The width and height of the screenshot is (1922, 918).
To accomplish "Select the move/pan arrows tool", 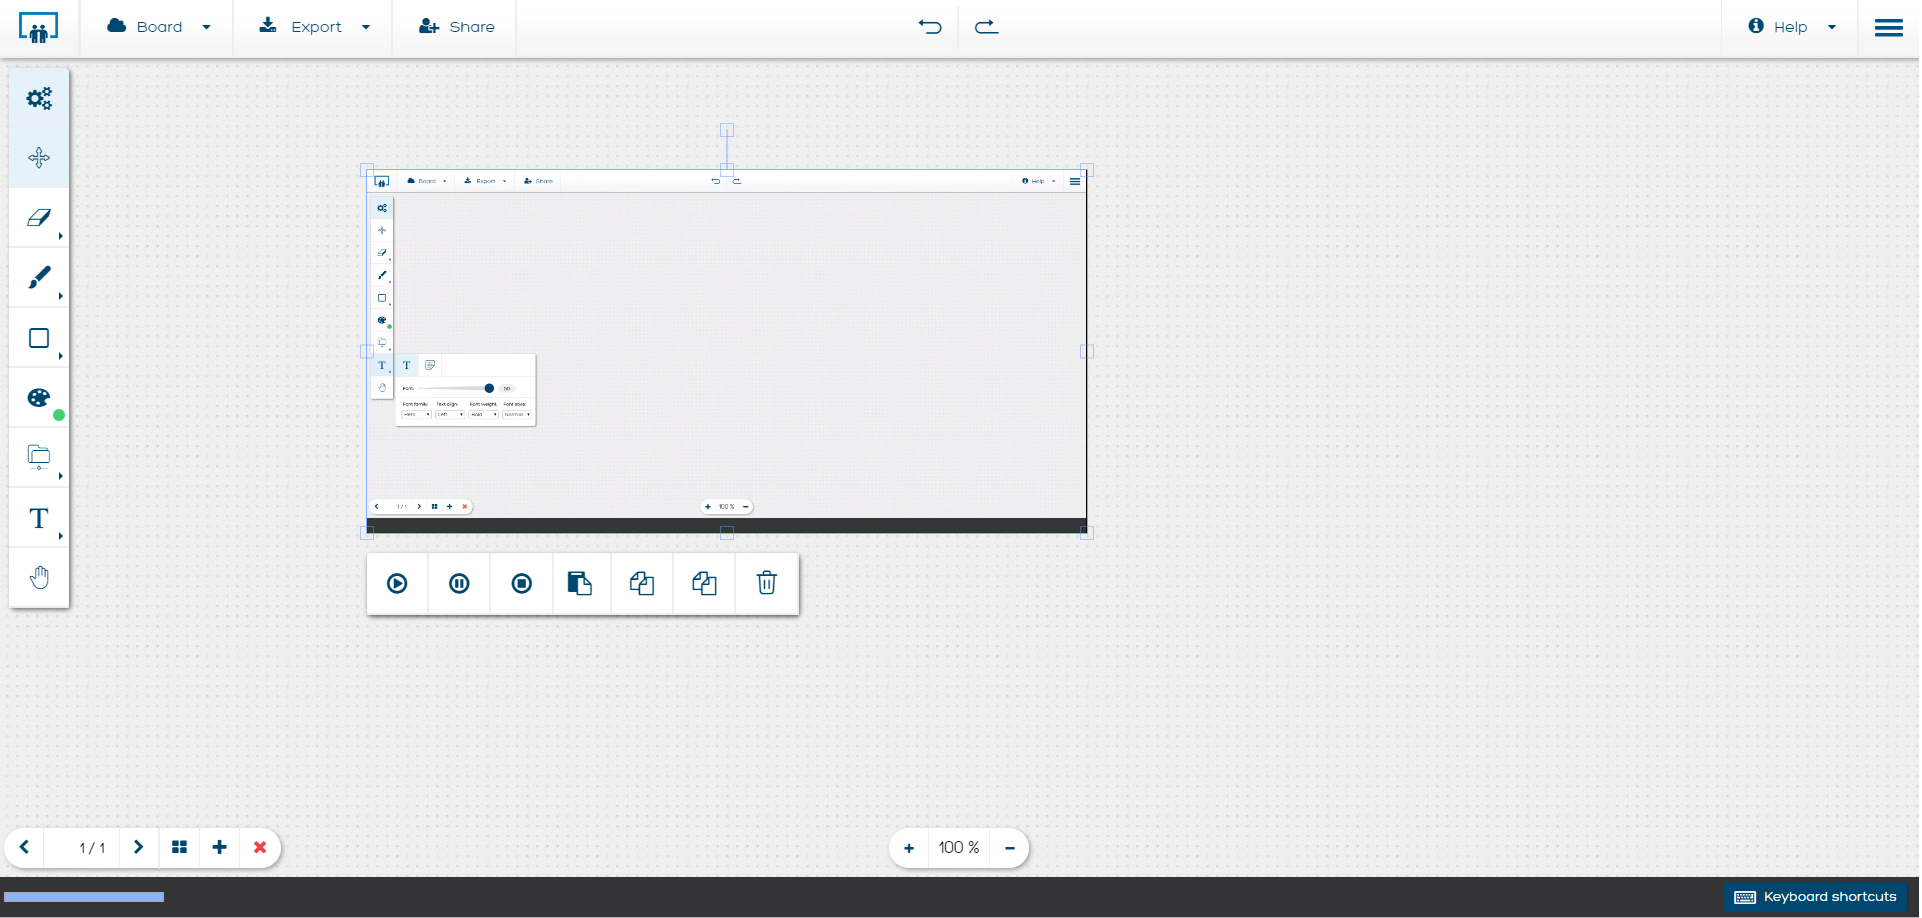I will point(39,158).
